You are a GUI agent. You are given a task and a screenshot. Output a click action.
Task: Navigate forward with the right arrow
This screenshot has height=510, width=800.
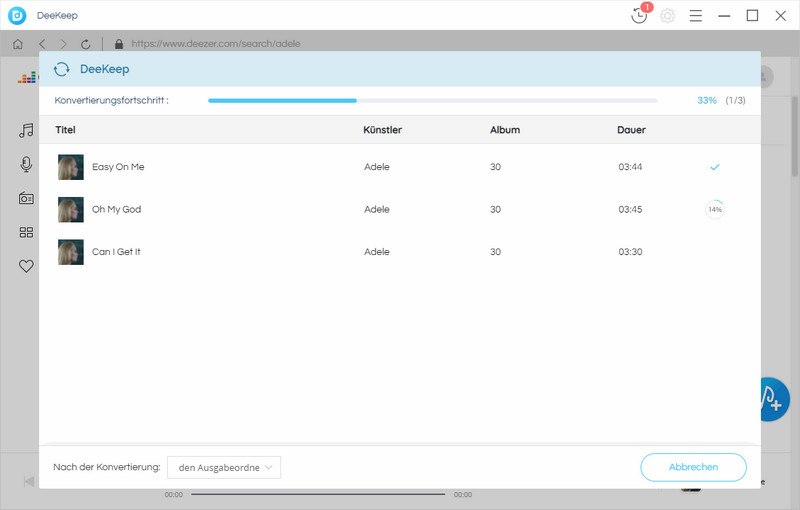(x=63, y=44)
